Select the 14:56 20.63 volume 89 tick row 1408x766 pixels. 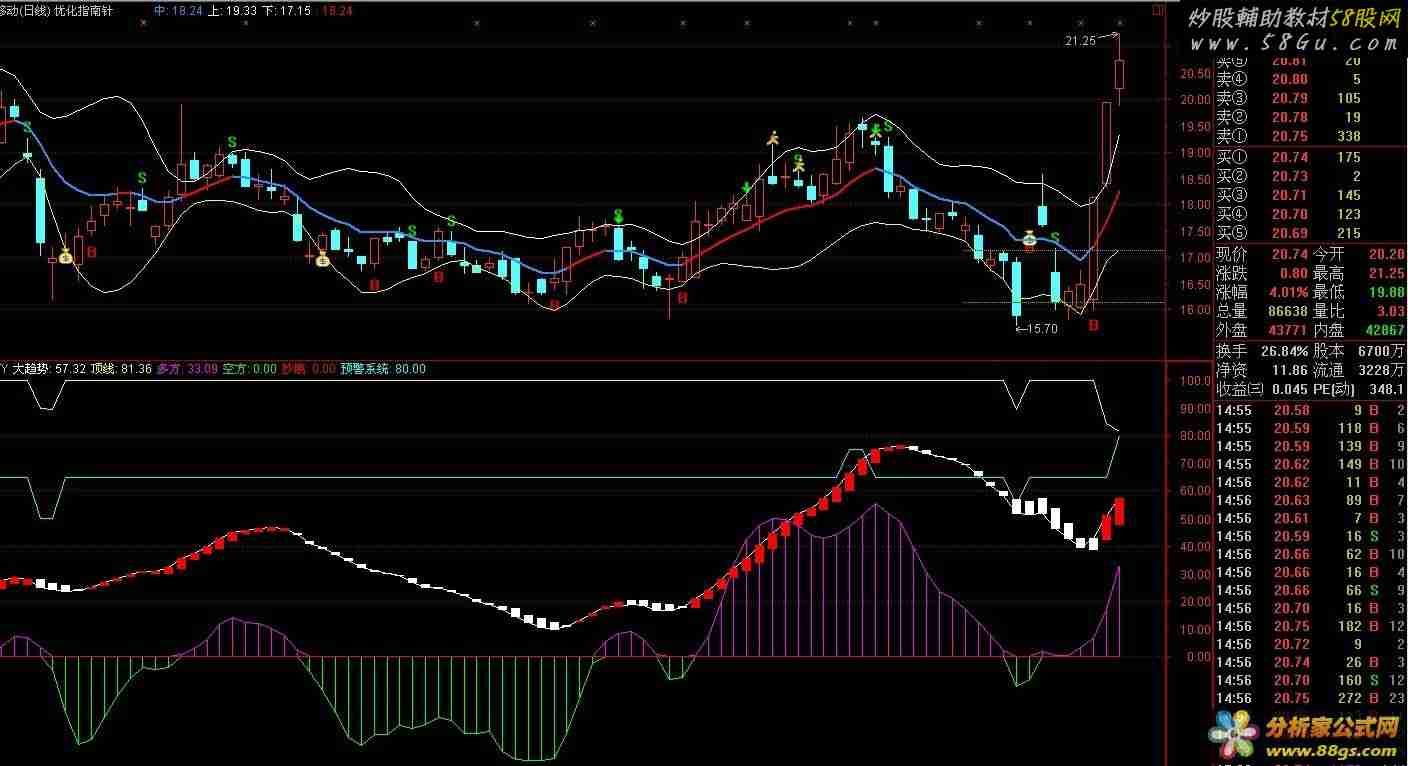[x=1311, y=500]
